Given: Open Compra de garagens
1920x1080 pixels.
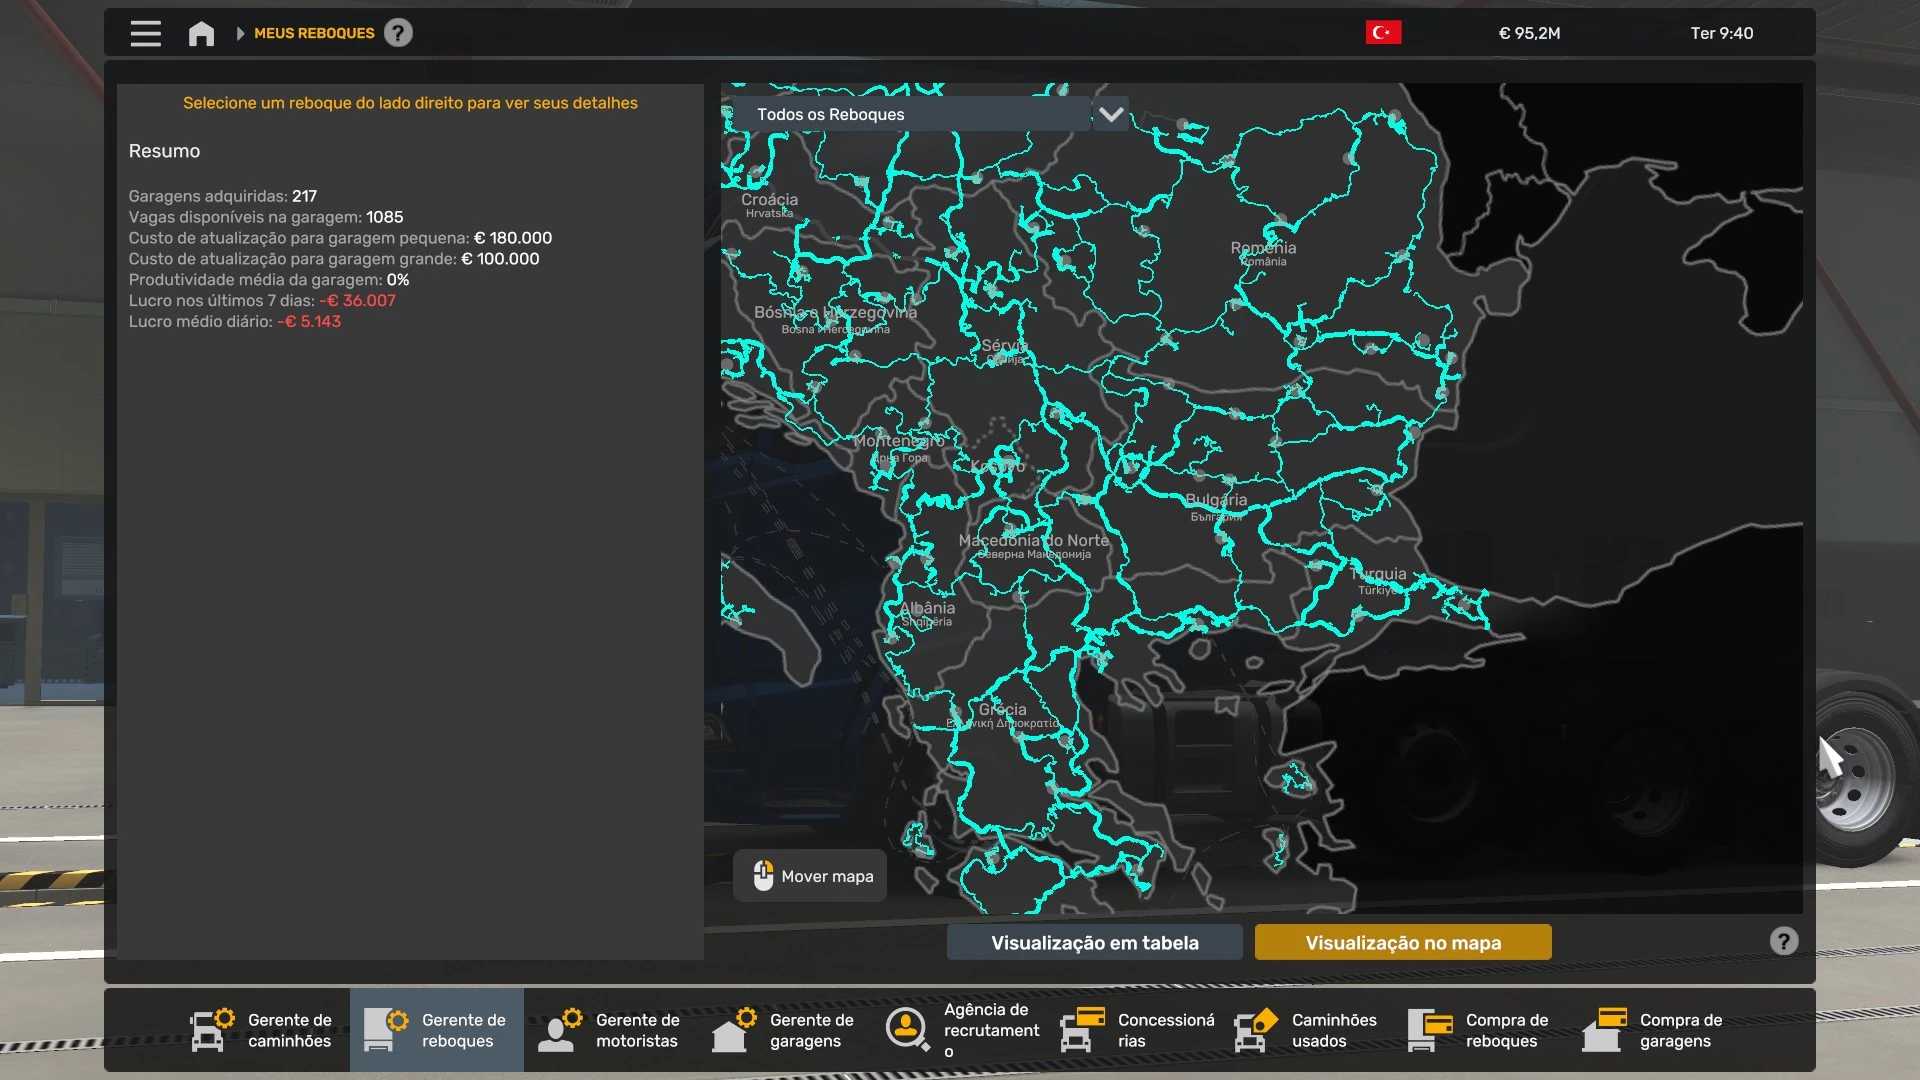Looking at the screenshot, I should [x=1654, y=1030].
